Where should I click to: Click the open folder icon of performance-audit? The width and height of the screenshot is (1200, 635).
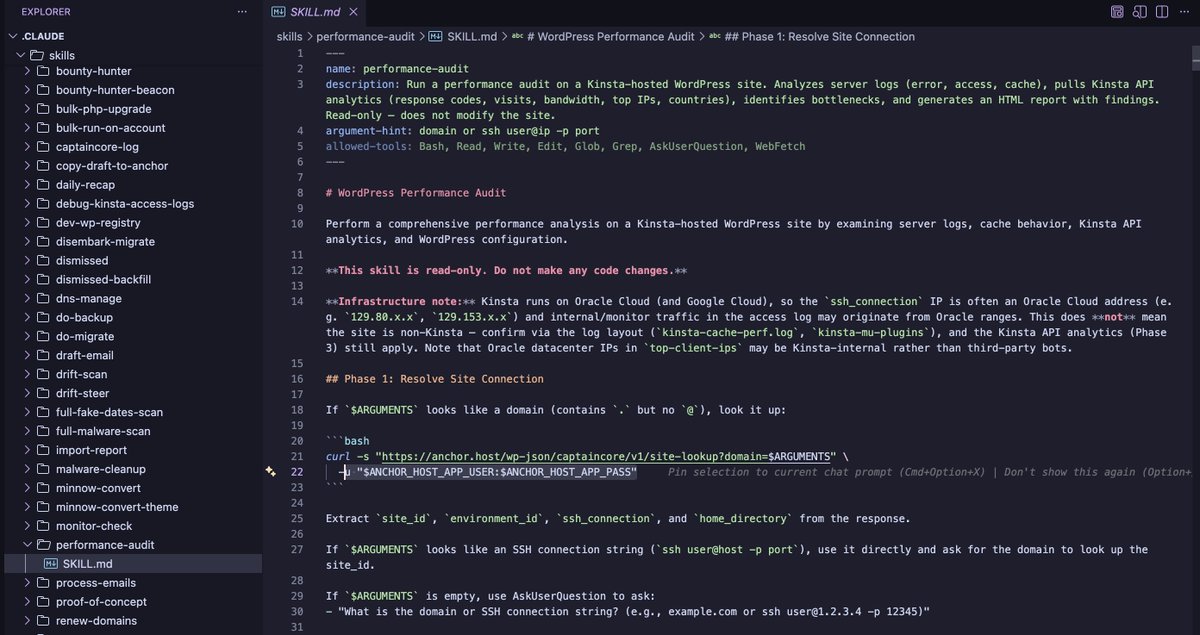(43, 545)
